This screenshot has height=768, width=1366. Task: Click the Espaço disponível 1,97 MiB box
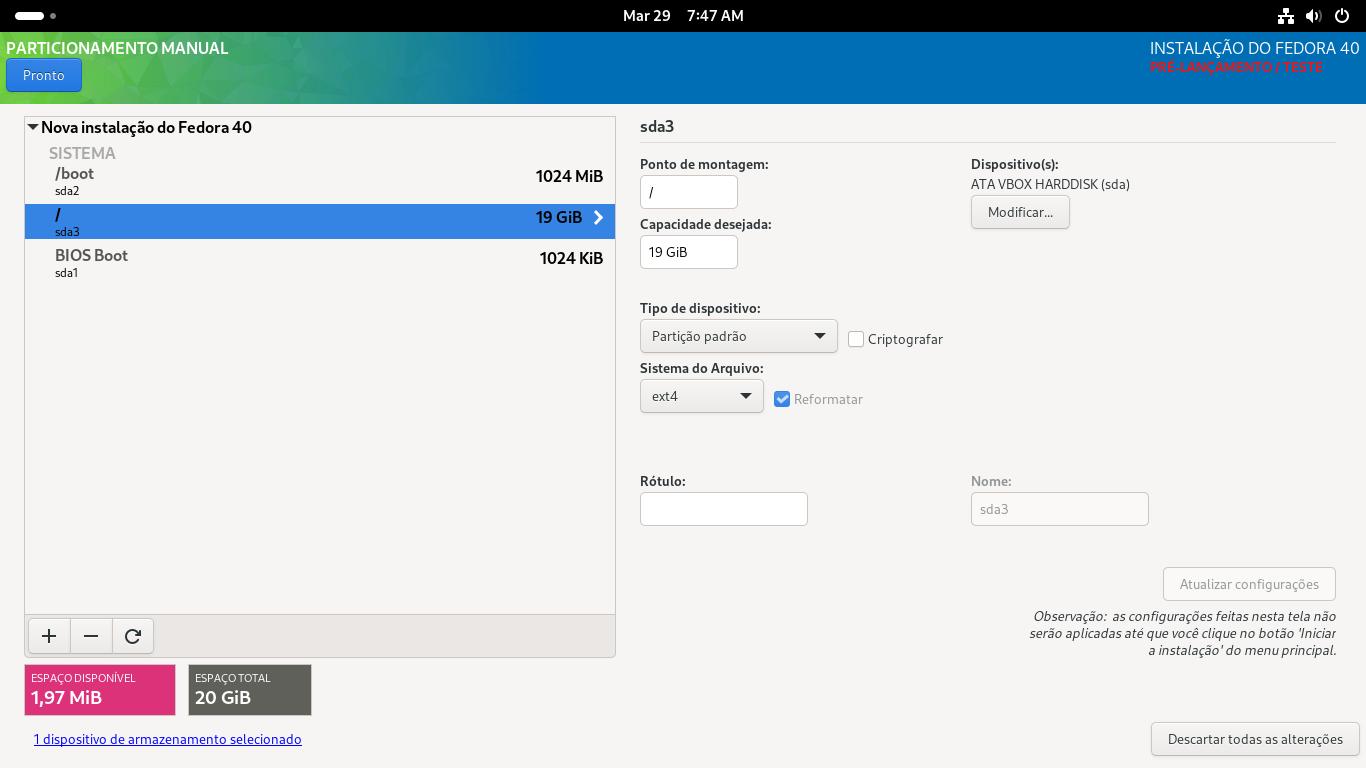pyautogui.click(x=100, y=690)
